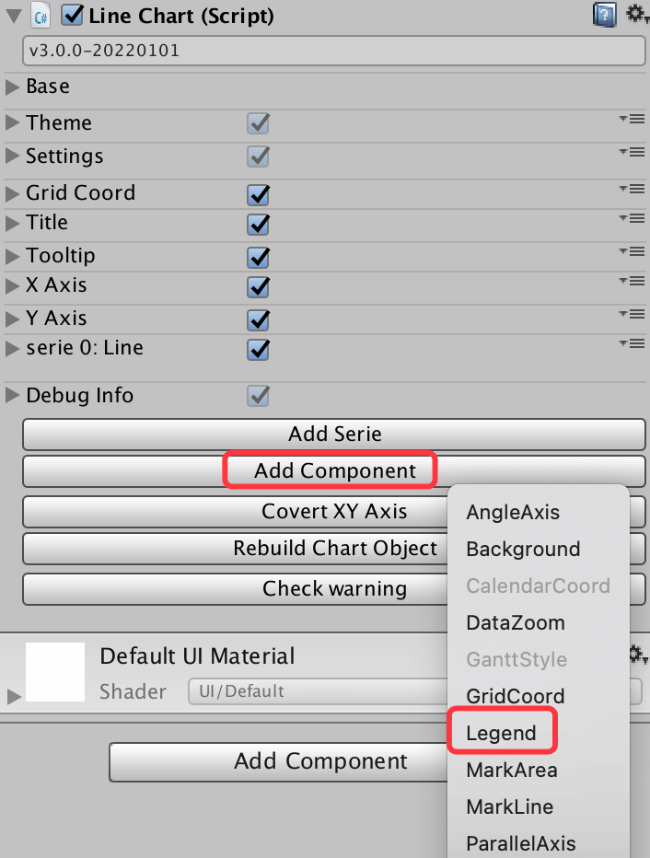This screenshot has width=650, height=858.
Task: Select Legend from the component menu
Action: 501,733
